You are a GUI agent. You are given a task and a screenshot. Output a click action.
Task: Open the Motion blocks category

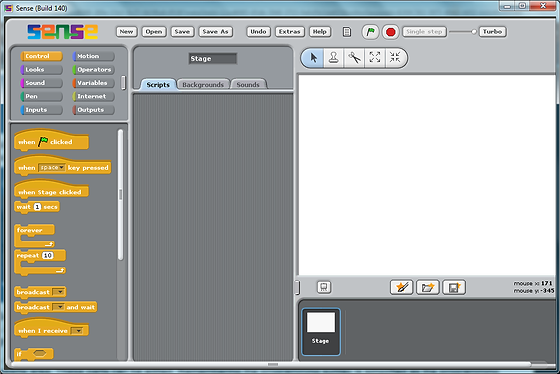tap(94, 56)
